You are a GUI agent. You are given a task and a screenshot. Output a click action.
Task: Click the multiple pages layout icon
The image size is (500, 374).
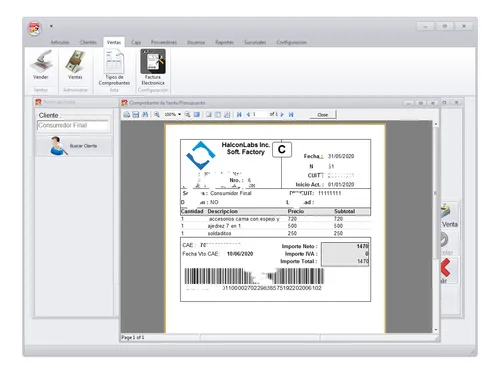pyautogui.click(x=227, y=115)
